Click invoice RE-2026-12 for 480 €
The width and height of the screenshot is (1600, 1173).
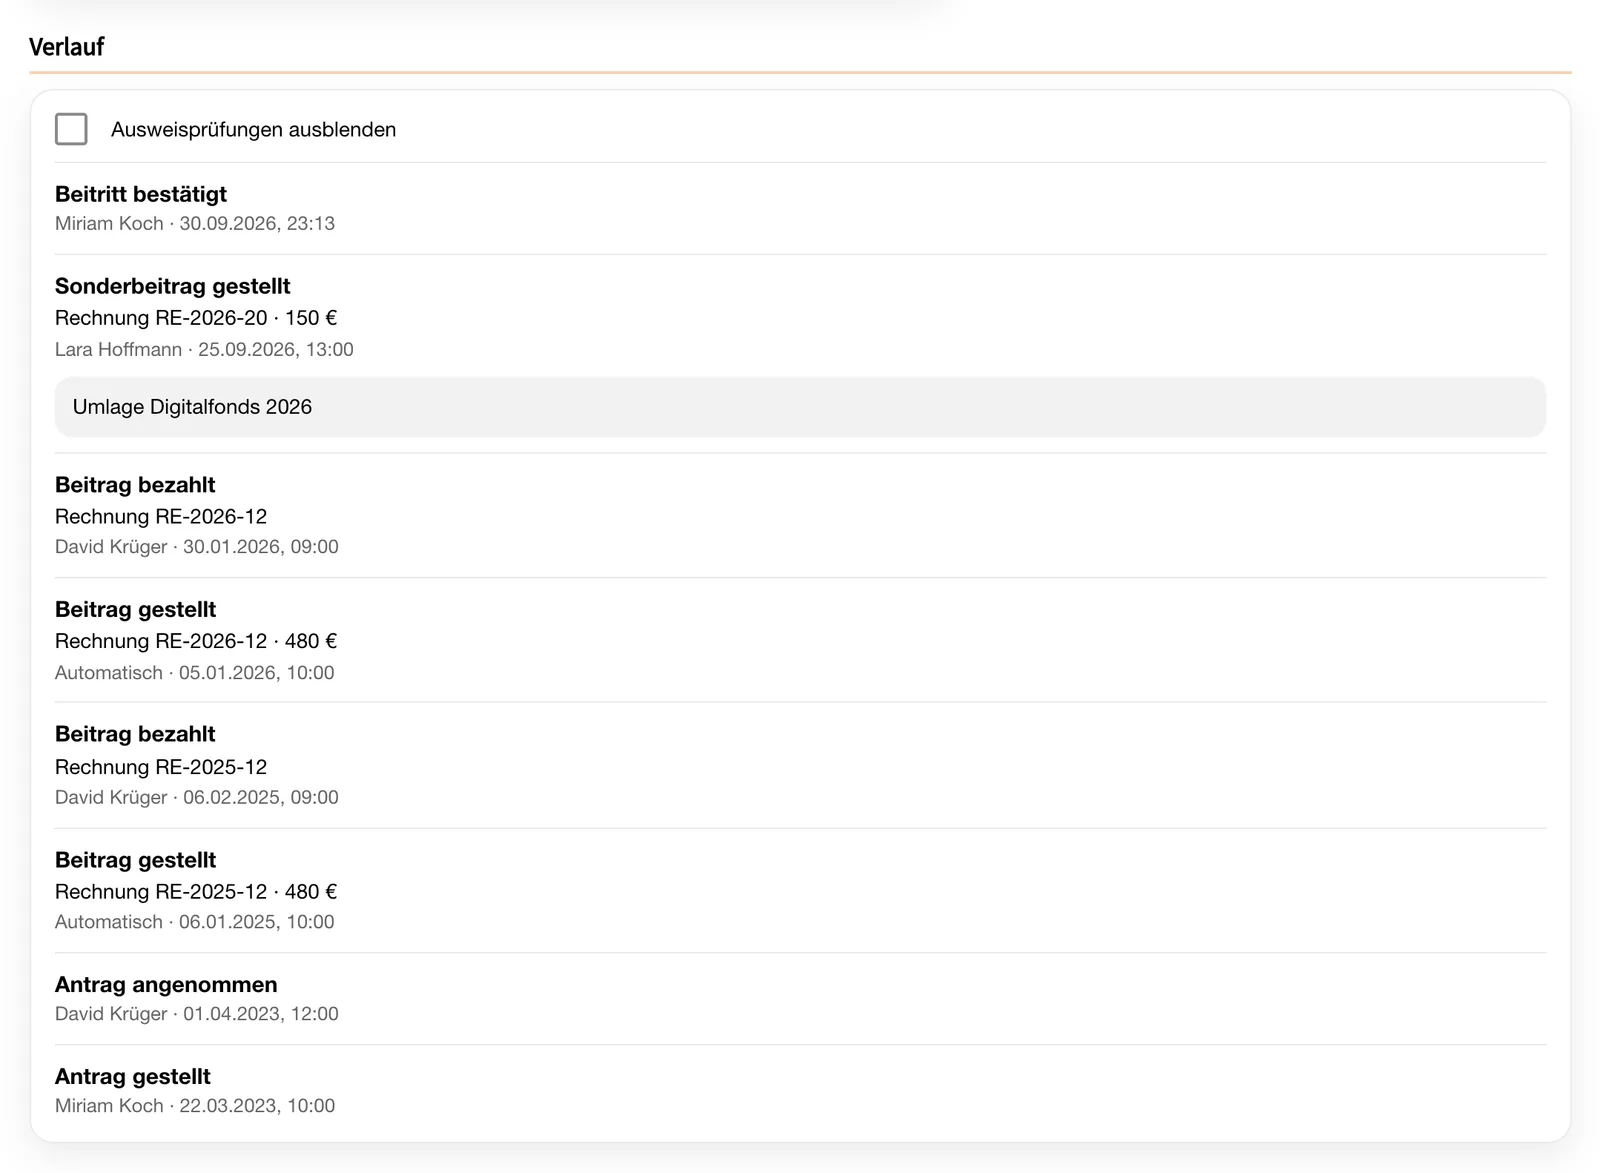click(x=196, y=641)
